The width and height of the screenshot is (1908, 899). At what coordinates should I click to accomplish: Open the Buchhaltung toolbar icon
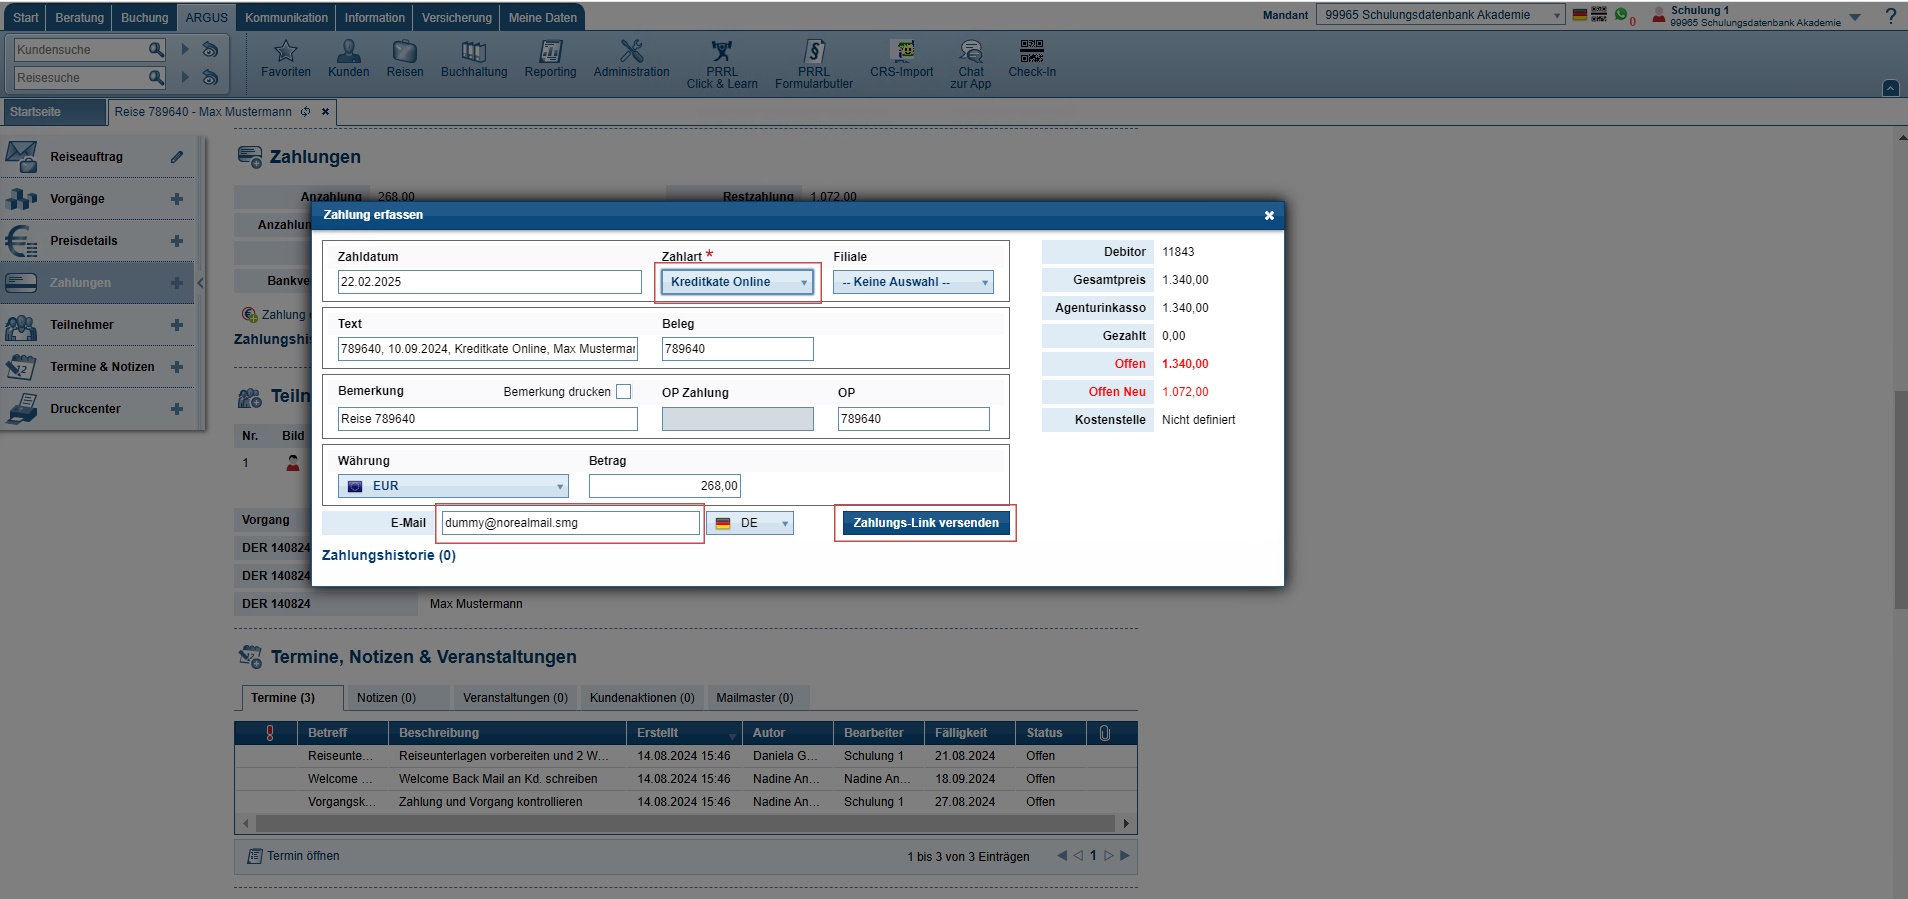click(474, 51)
